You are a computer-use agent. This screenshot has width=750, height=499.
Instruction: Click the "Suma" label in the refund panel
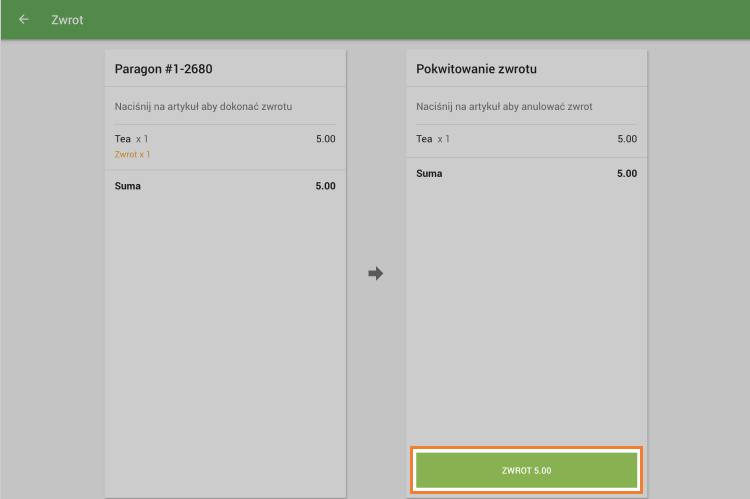tap(429, 173)
